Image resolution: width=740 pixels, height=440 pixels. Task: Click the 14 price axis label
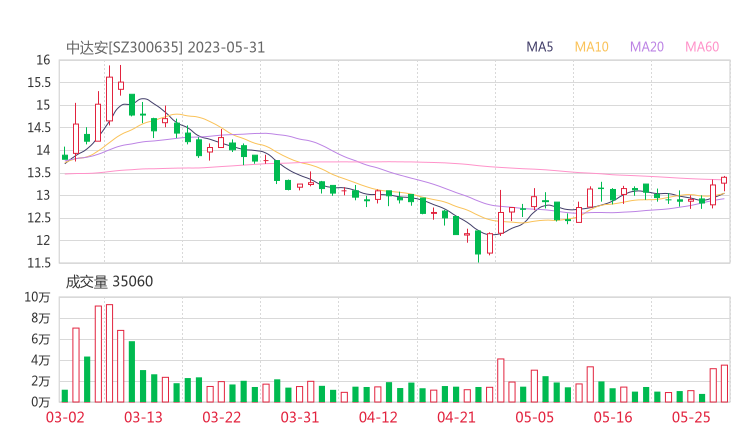(x=43, y=150)
